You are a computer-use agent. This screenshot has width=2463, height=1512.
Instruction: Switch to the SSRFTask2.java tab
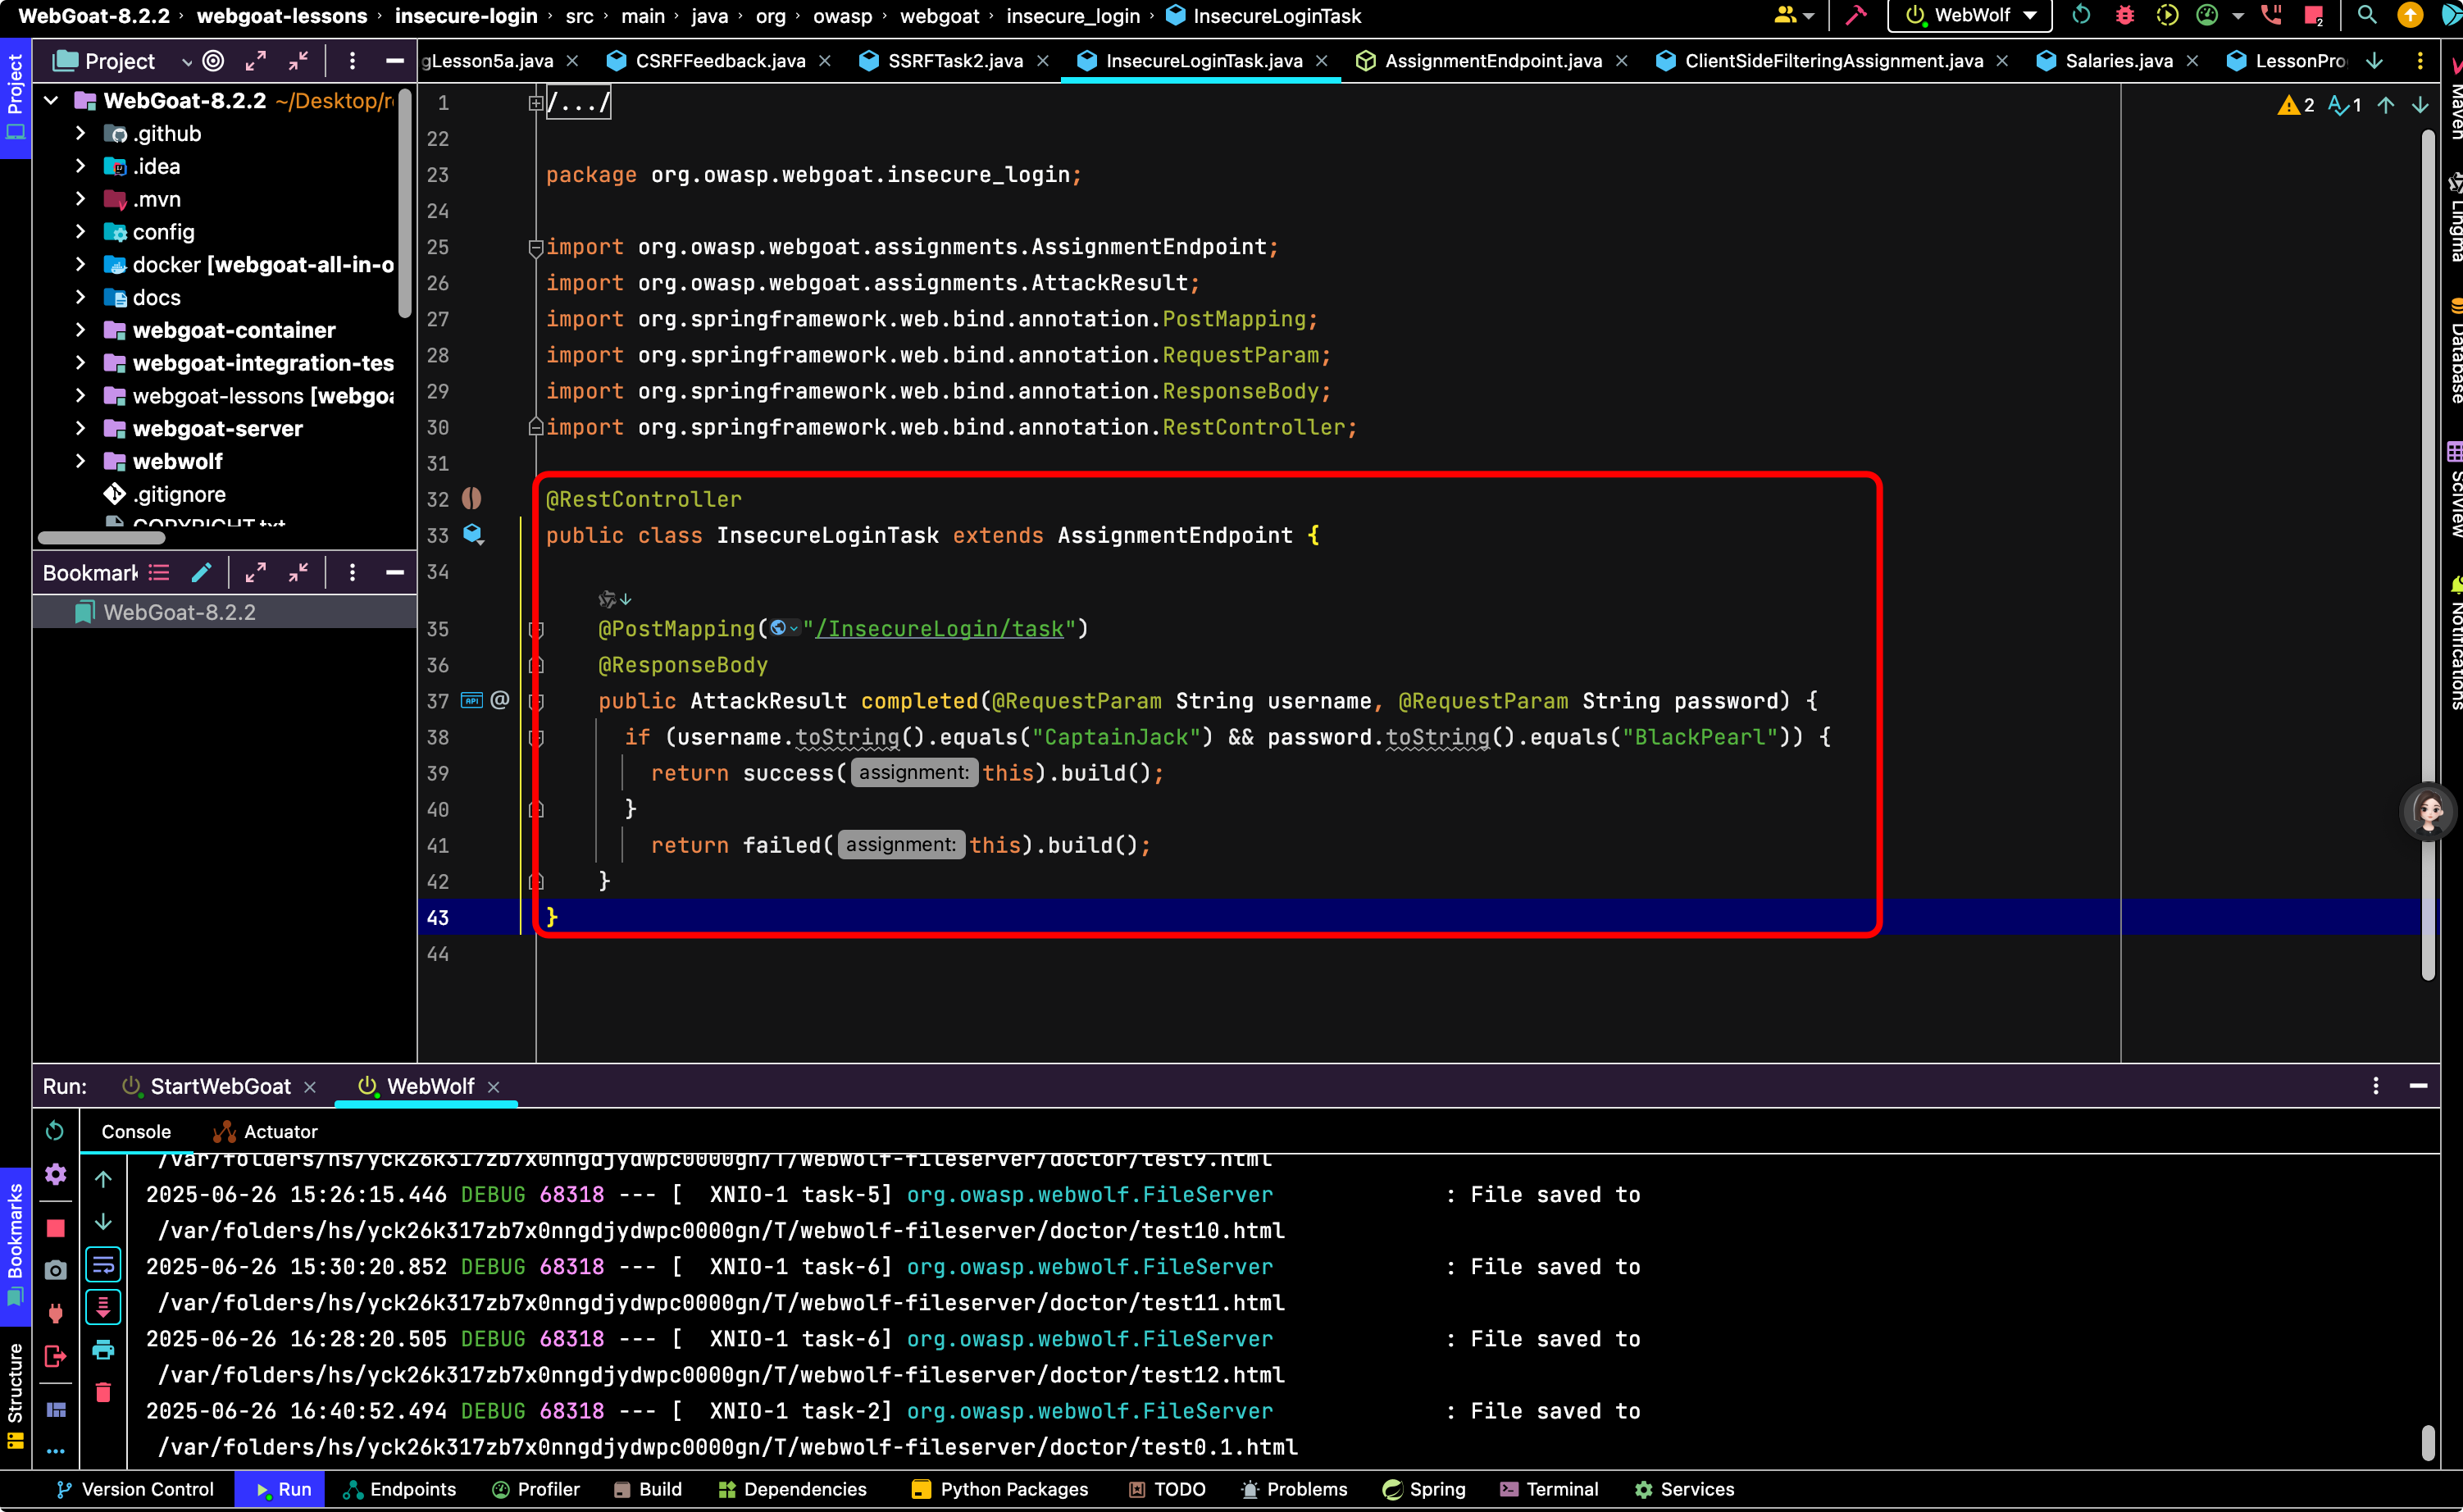[x=955, y=61]
